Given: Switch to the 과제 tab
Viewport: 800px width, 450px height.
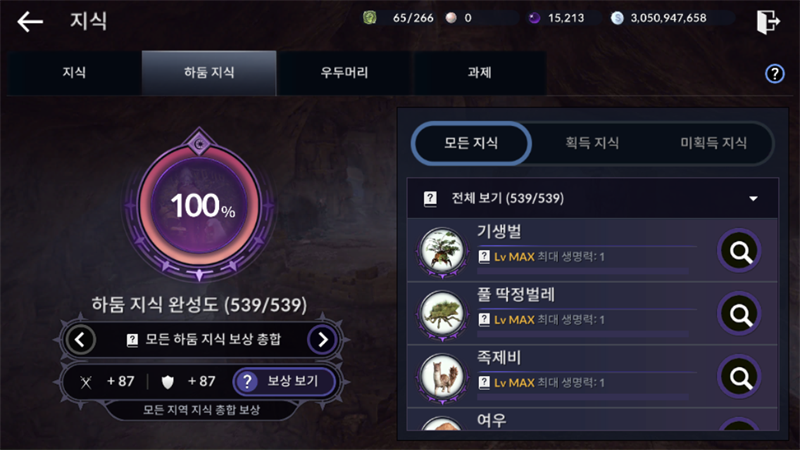Looking at the screenshot, I should point(479,73).
